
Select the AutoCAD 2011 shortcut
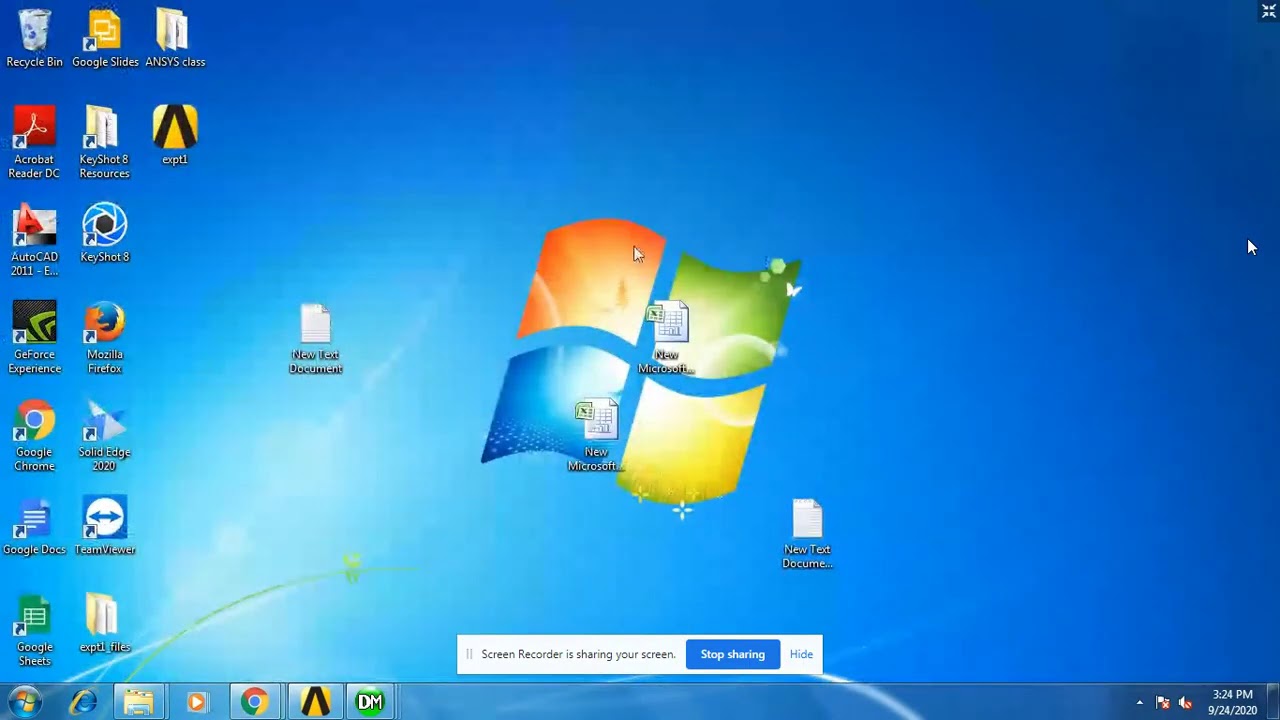click(x=34, y=240)
